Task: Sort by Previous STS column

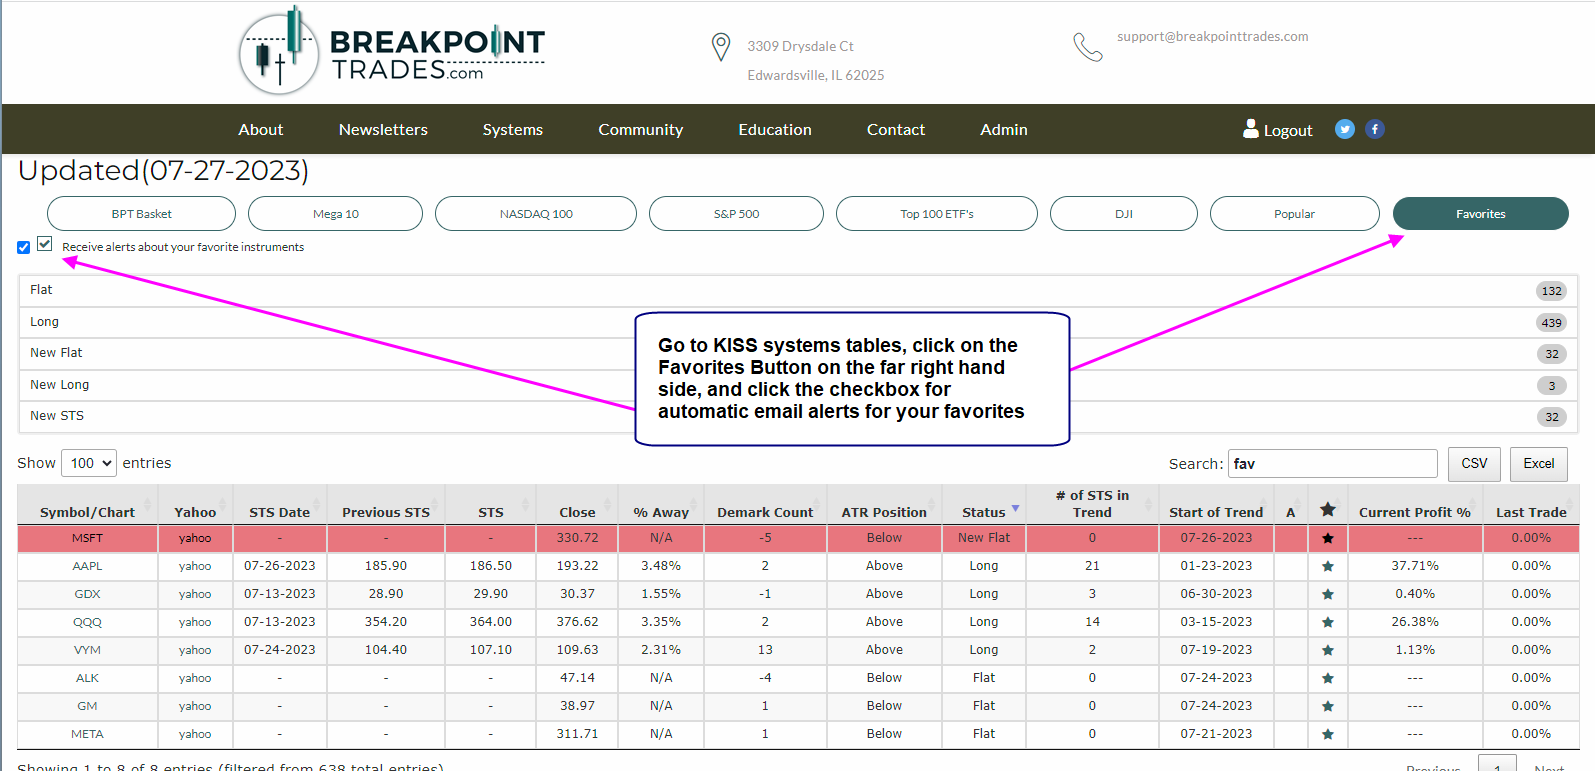Action: point(386,512)
